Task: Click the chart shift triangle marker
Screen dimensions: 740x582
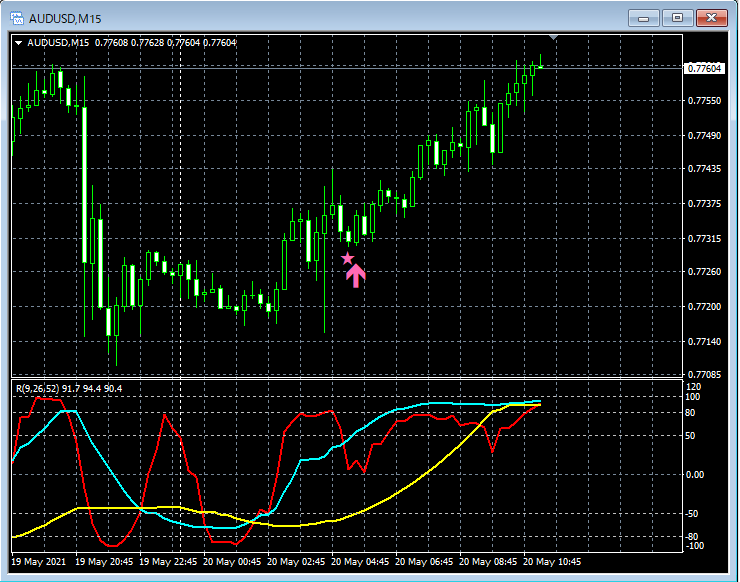Action: click(x=554, y=37)
